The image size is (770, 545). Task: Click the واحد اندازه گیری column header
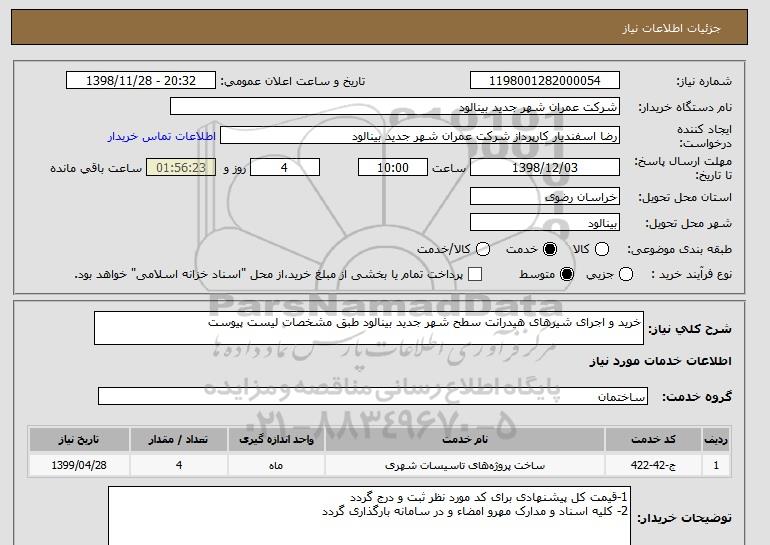pyautogui.click(x=276, y=439)
